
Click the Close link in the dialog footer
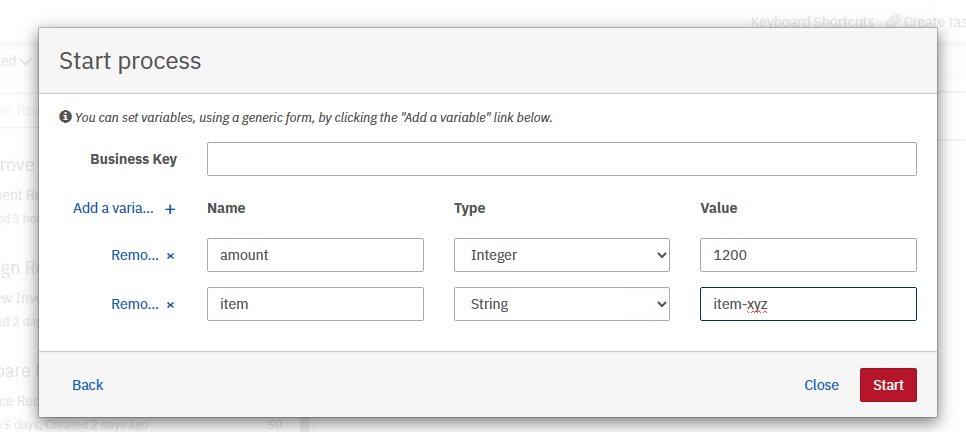[821, 385]
